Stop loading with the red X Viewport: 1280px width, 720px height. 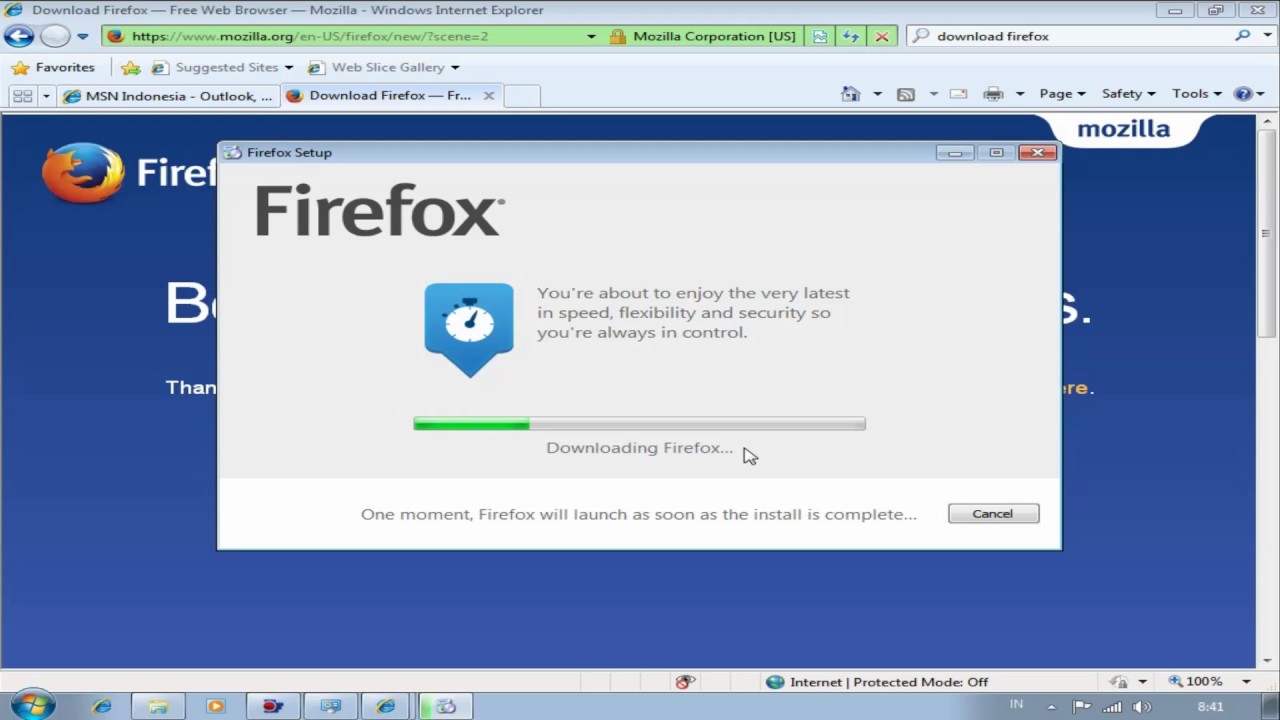tap(882, 36)
